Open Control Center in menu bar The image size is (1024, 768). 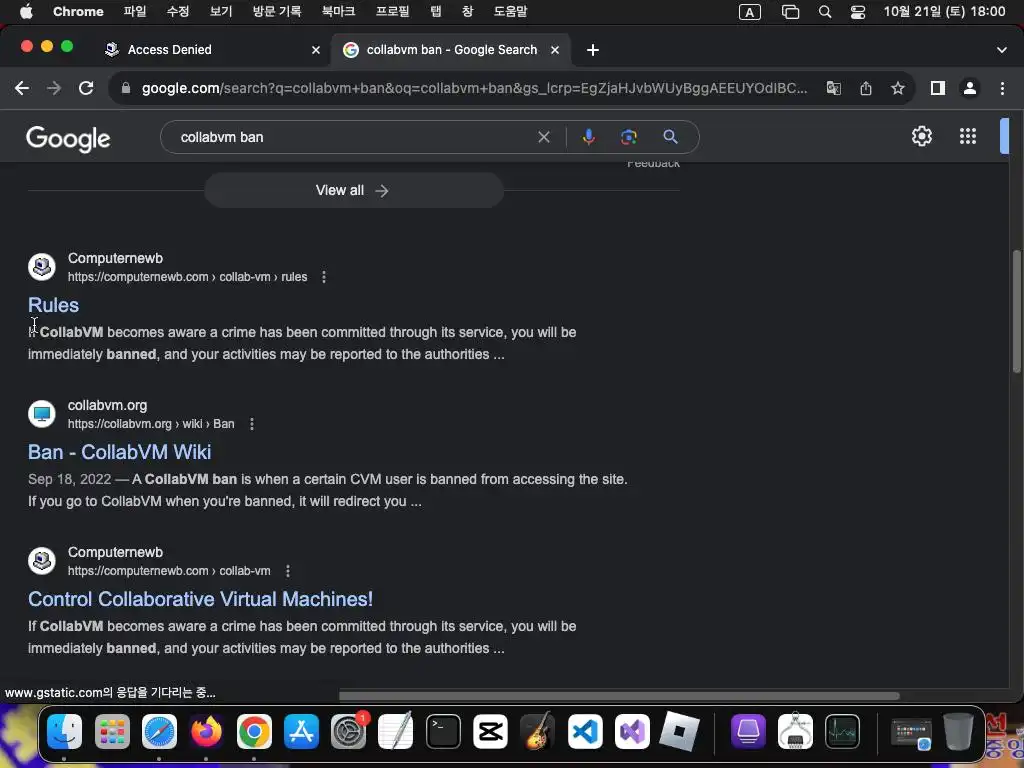[x=857, y=11]
